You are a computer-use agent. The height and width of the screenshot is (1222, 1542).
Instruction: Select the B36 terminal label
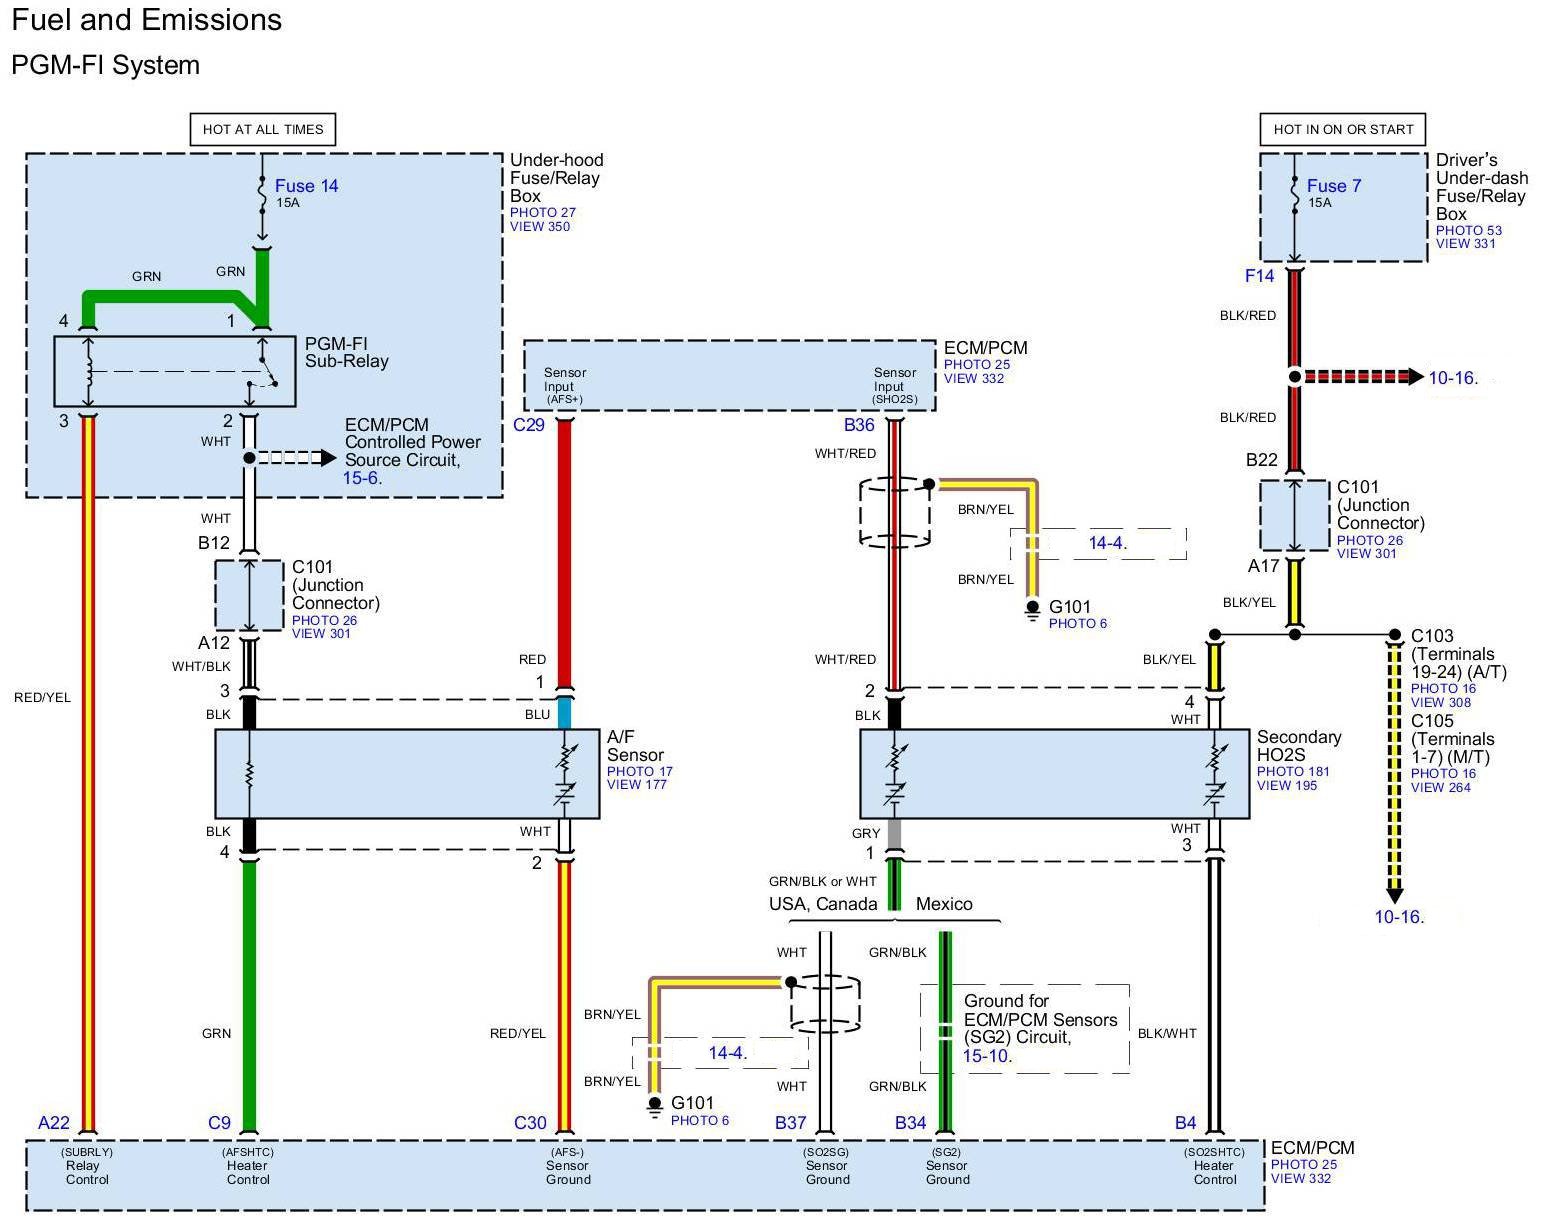pos(858,425)
